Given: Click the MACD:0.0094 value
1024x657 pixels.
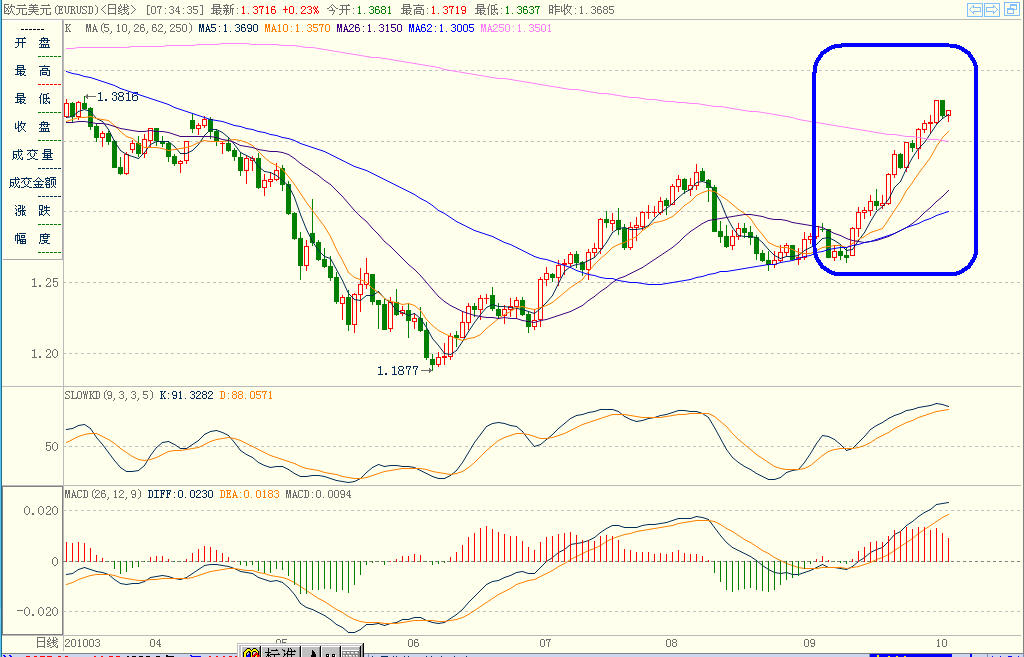Looking at the screenshot, I should (318, 494).
